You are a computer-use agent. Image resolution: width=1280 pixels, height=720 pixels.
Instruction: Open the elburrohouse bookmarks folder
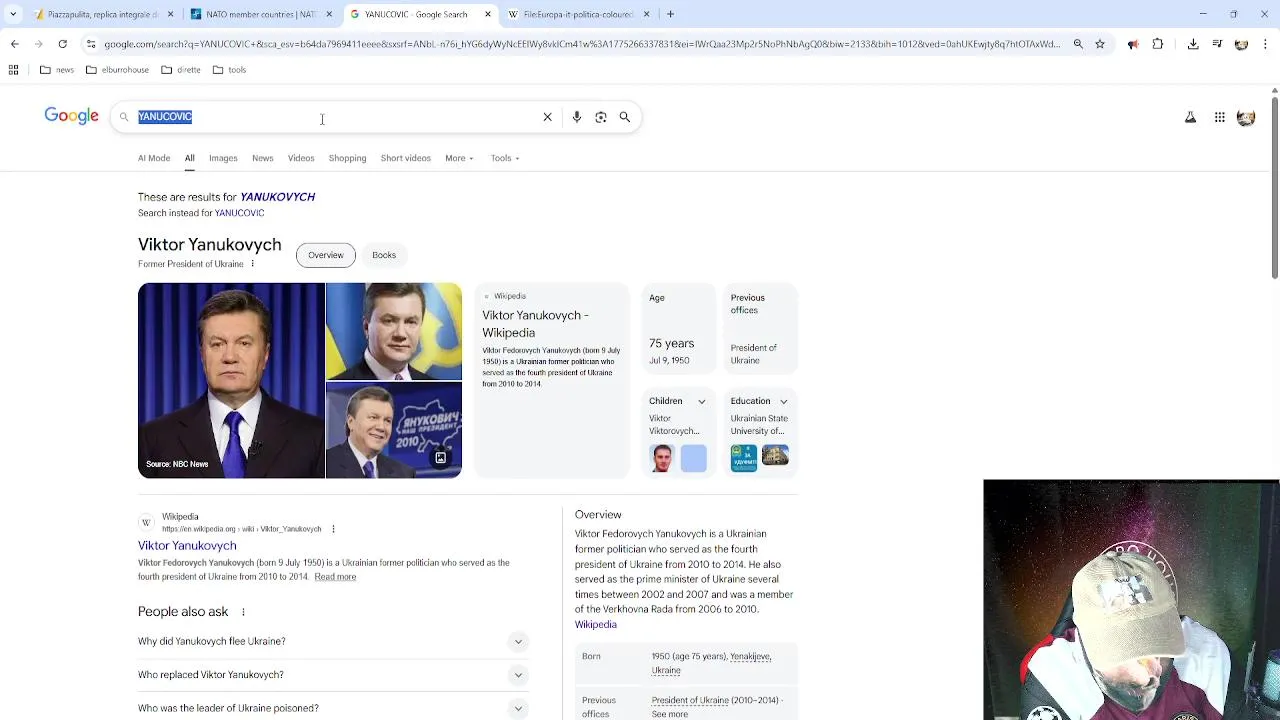click(x=117, y=70)
